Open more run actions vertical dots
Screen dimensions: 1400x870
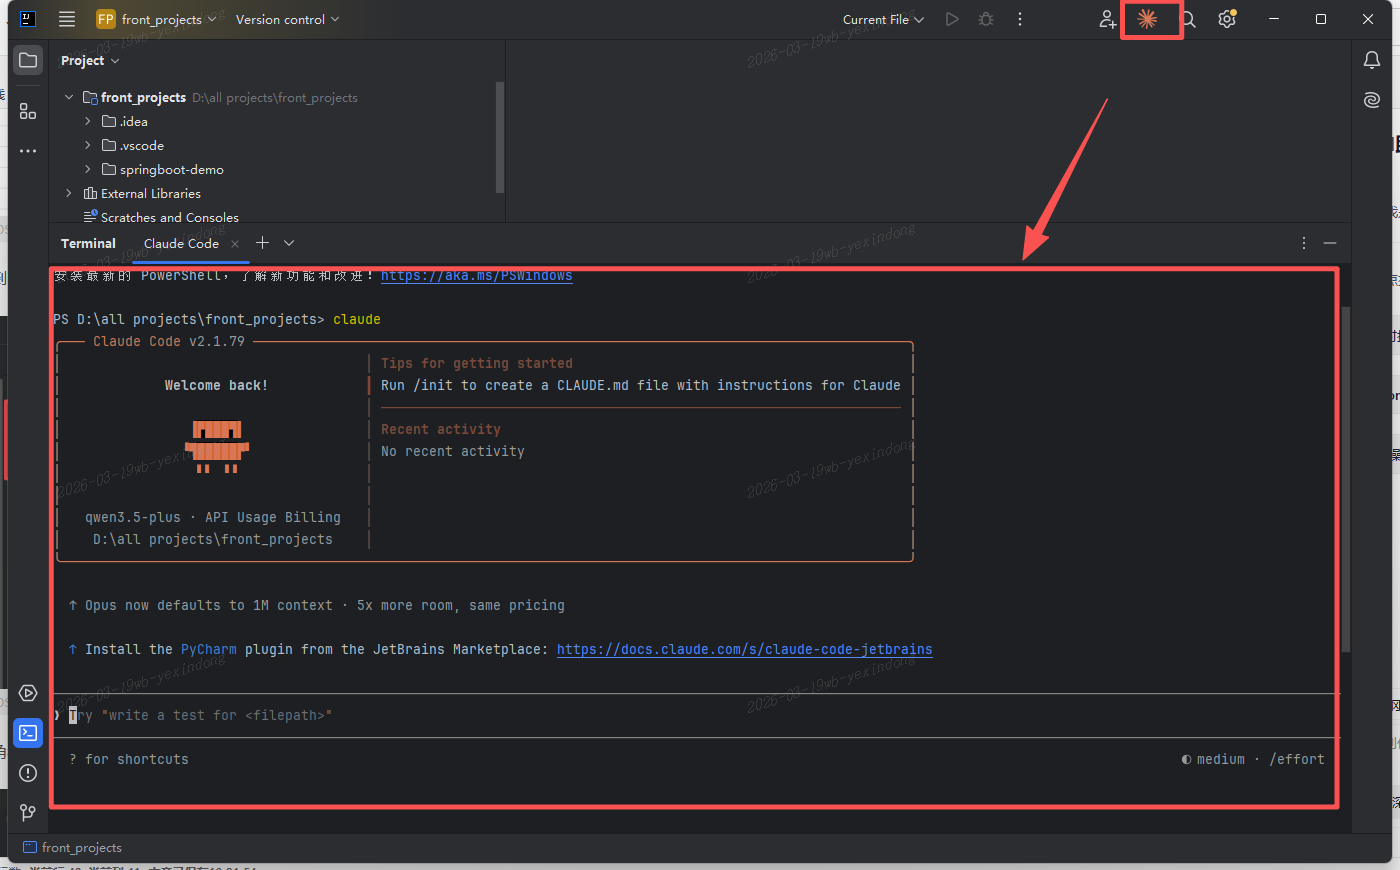[x=1020, y=19]
